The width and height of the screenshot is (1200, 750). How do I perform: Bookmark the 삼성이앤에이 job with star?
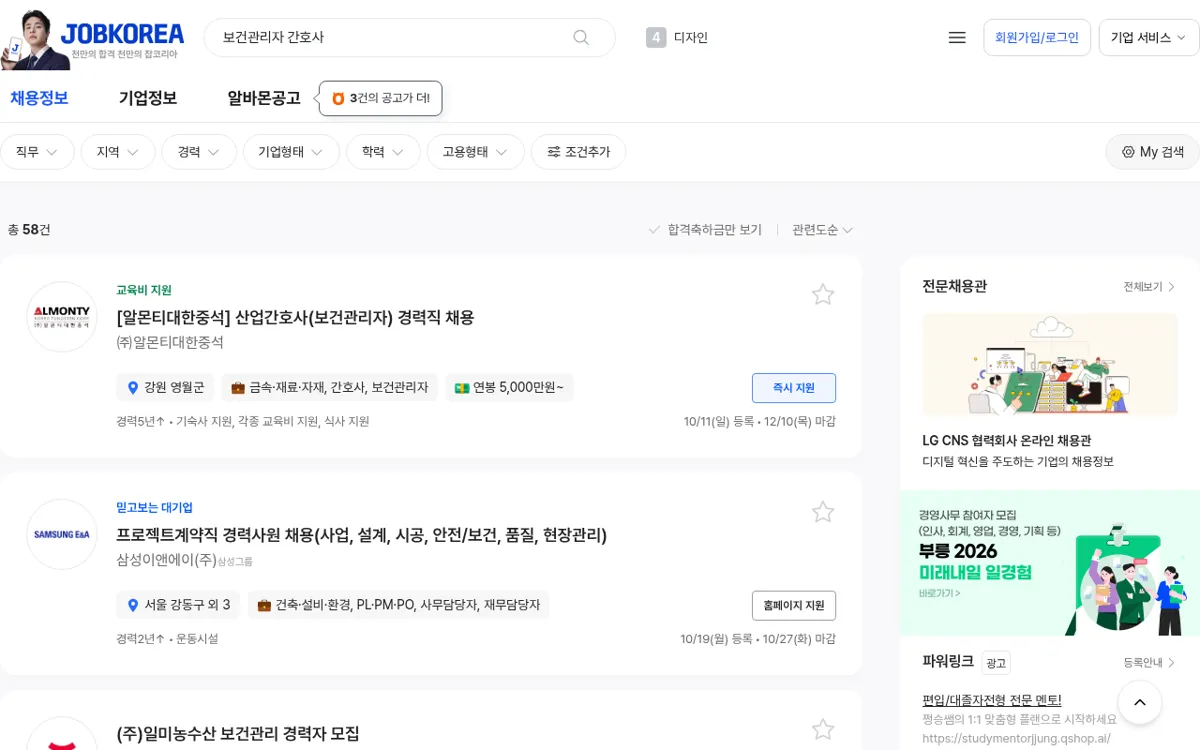coord(823,512)
